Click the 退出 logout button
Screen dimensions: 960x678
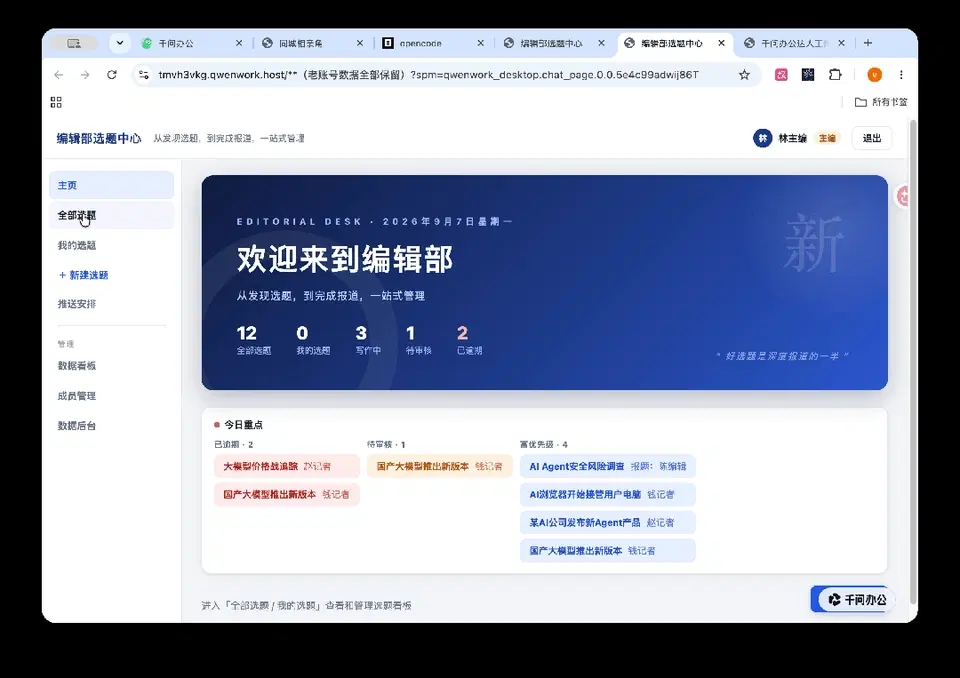tap(872, 138)
